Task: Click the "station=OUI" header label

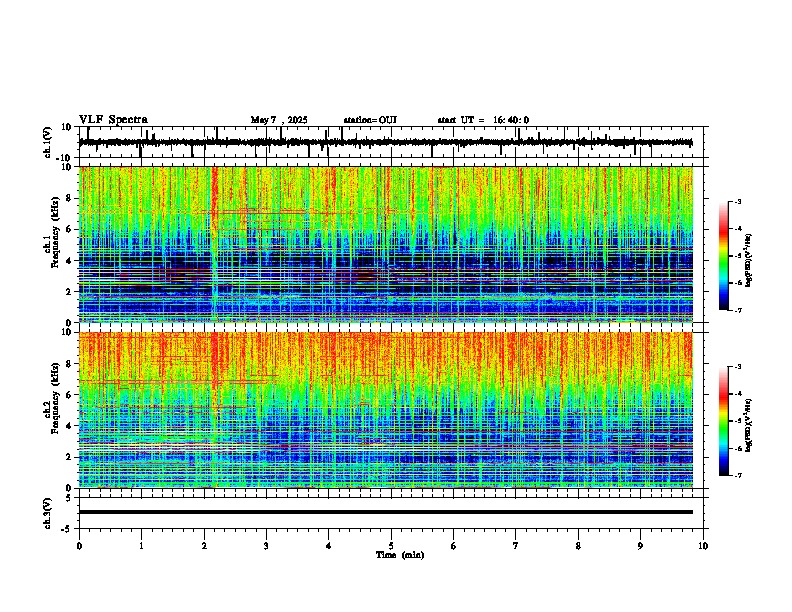Action: tap(370, 120)
